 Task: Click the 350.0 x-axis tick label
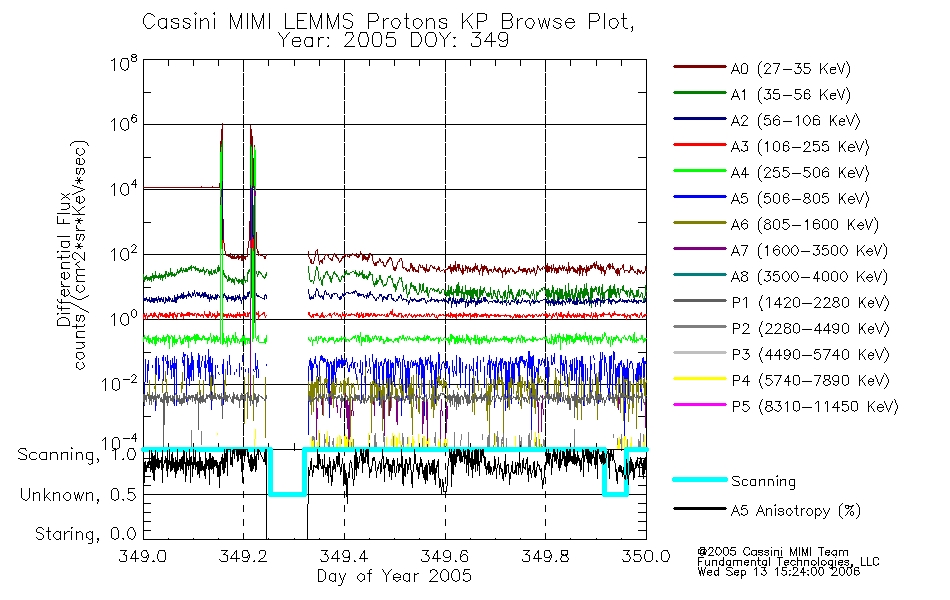coord(646,556)
